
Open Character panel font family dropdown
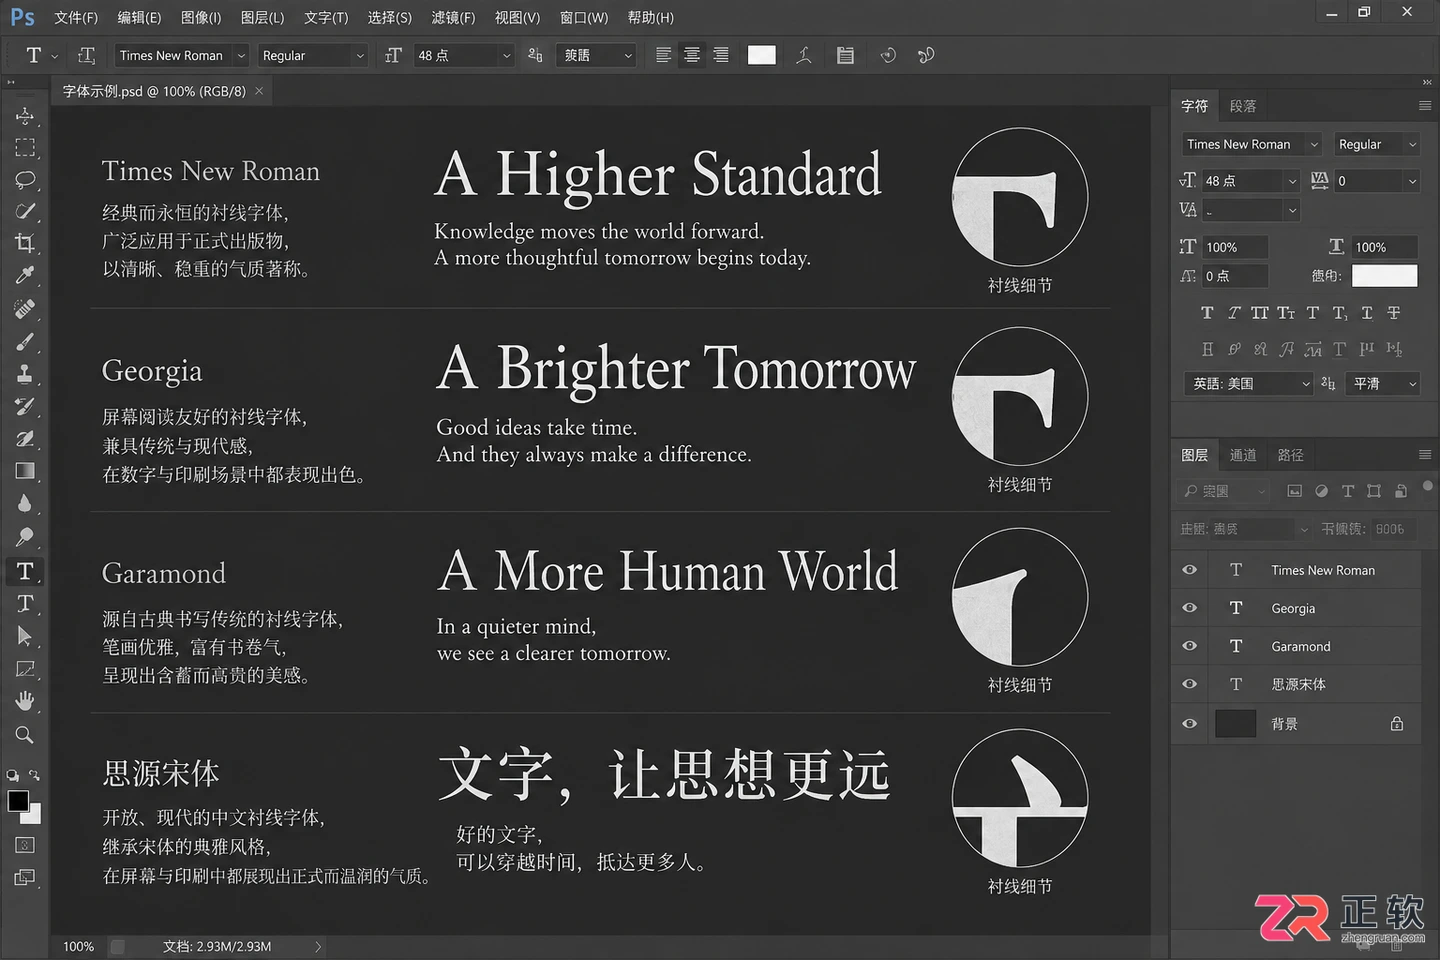click(1251, 144)
